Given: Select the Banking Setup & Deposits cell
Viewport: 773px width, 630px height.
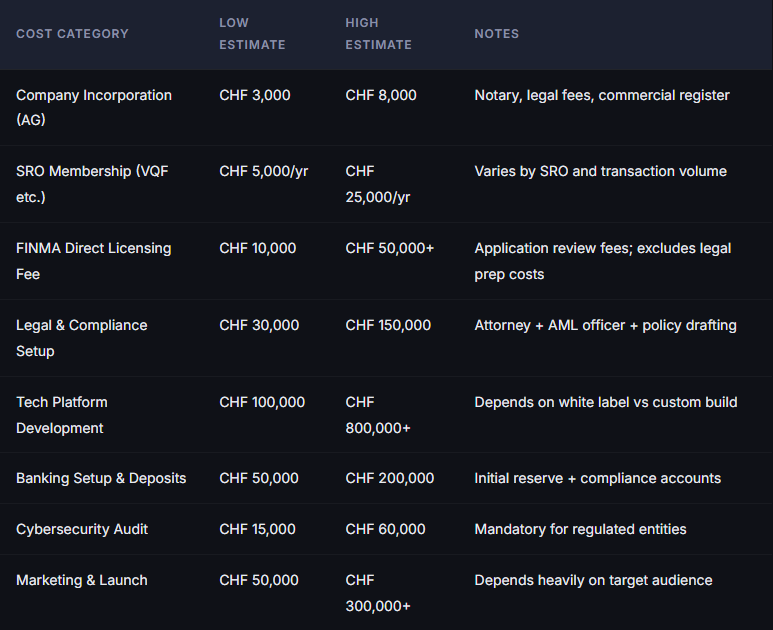Looking at the screenshot, I should pos(101,478).
